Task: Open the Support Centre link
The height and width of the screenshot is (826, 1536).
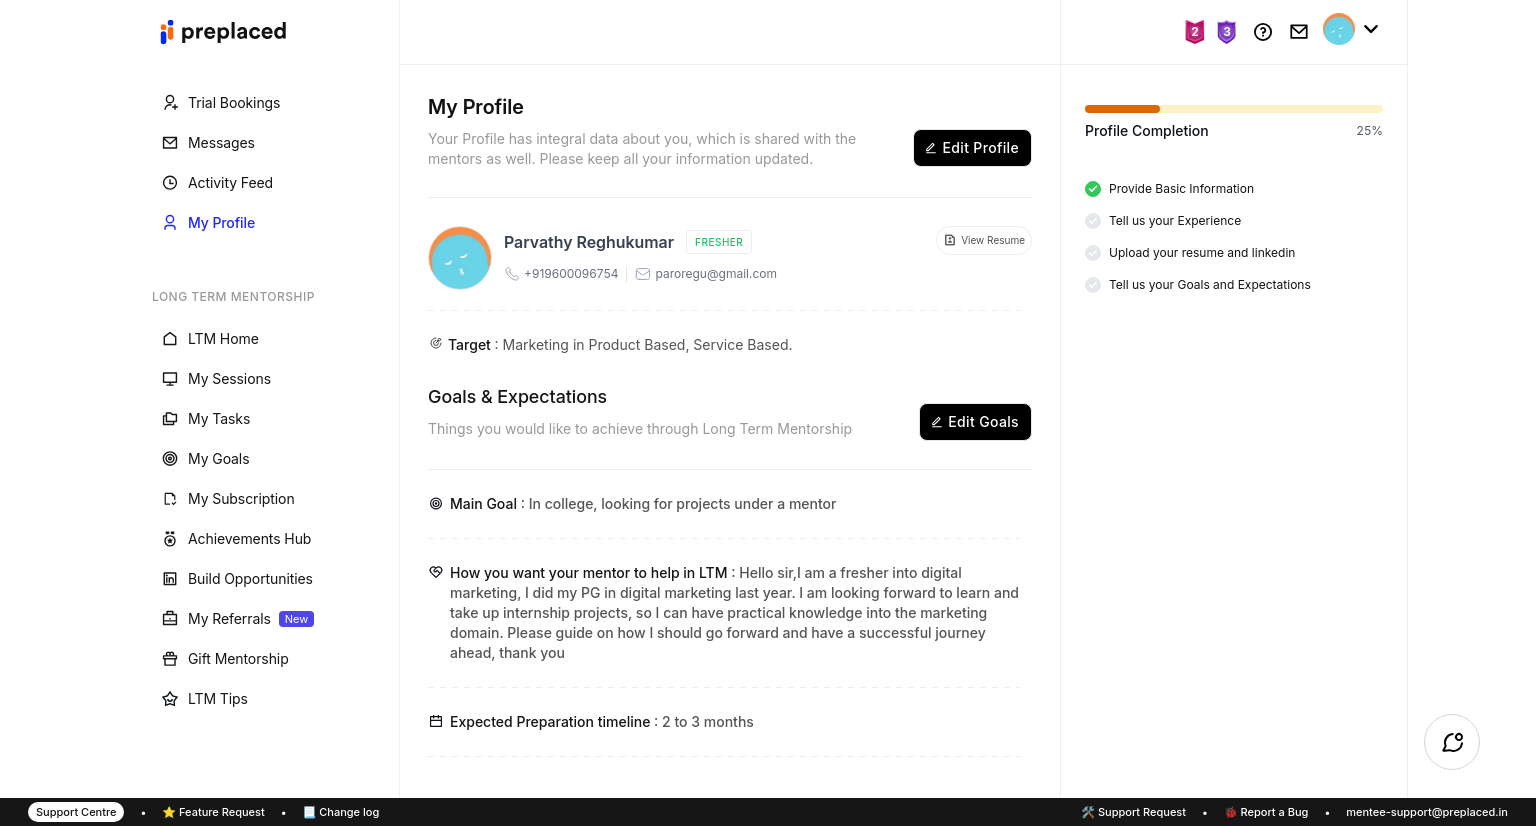Action: point(76,812)
